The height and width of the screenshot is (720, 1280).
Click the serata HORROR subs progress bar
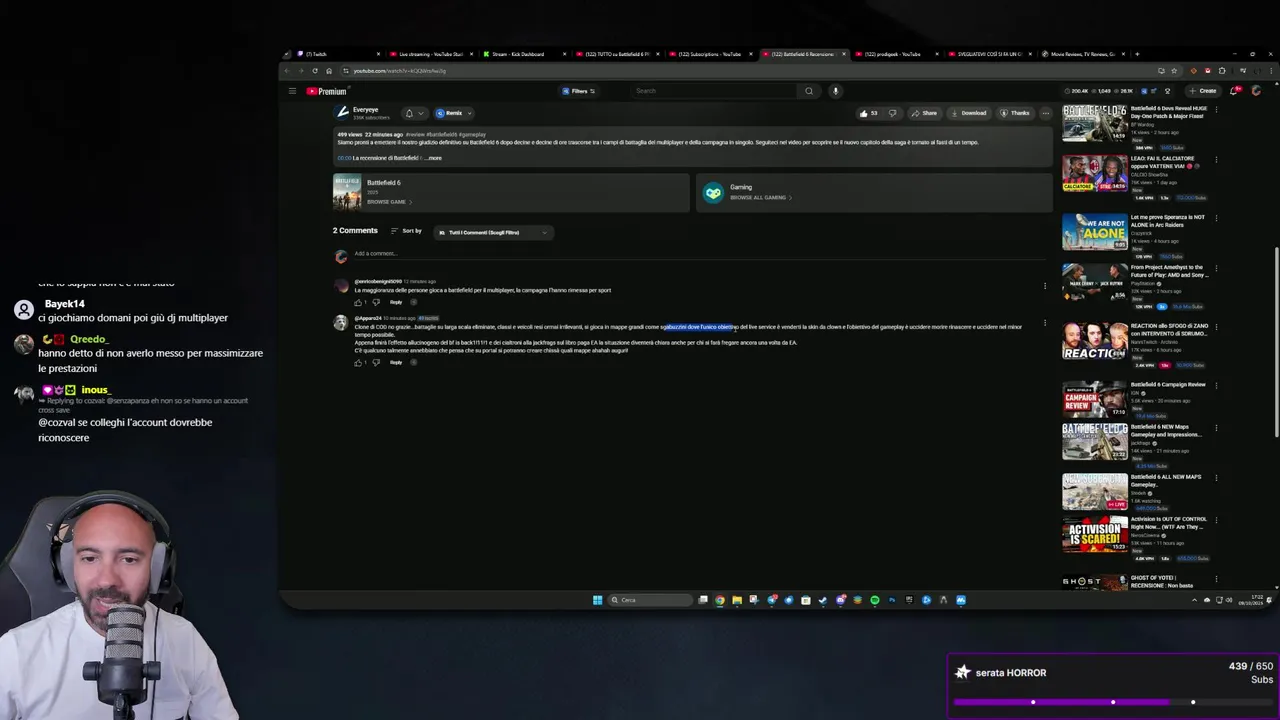coord(1113,702)
